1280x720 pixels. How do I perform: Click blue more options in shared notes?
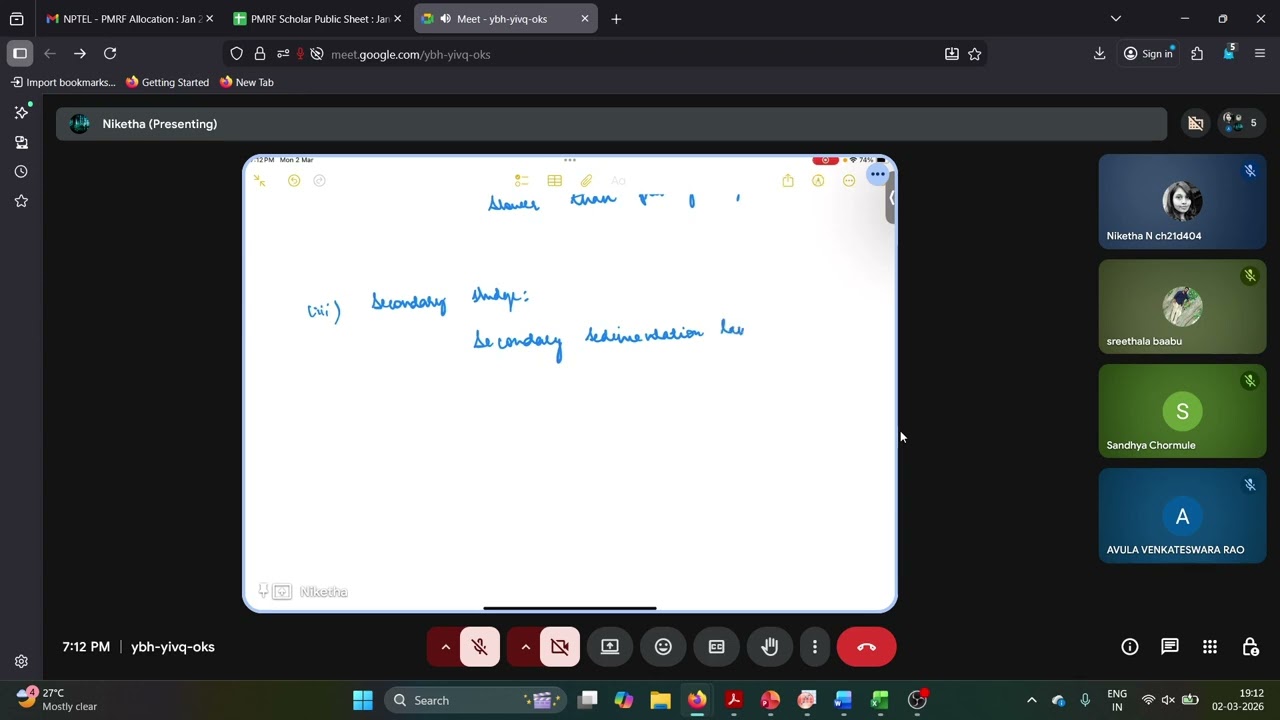(x=877, y=174)
